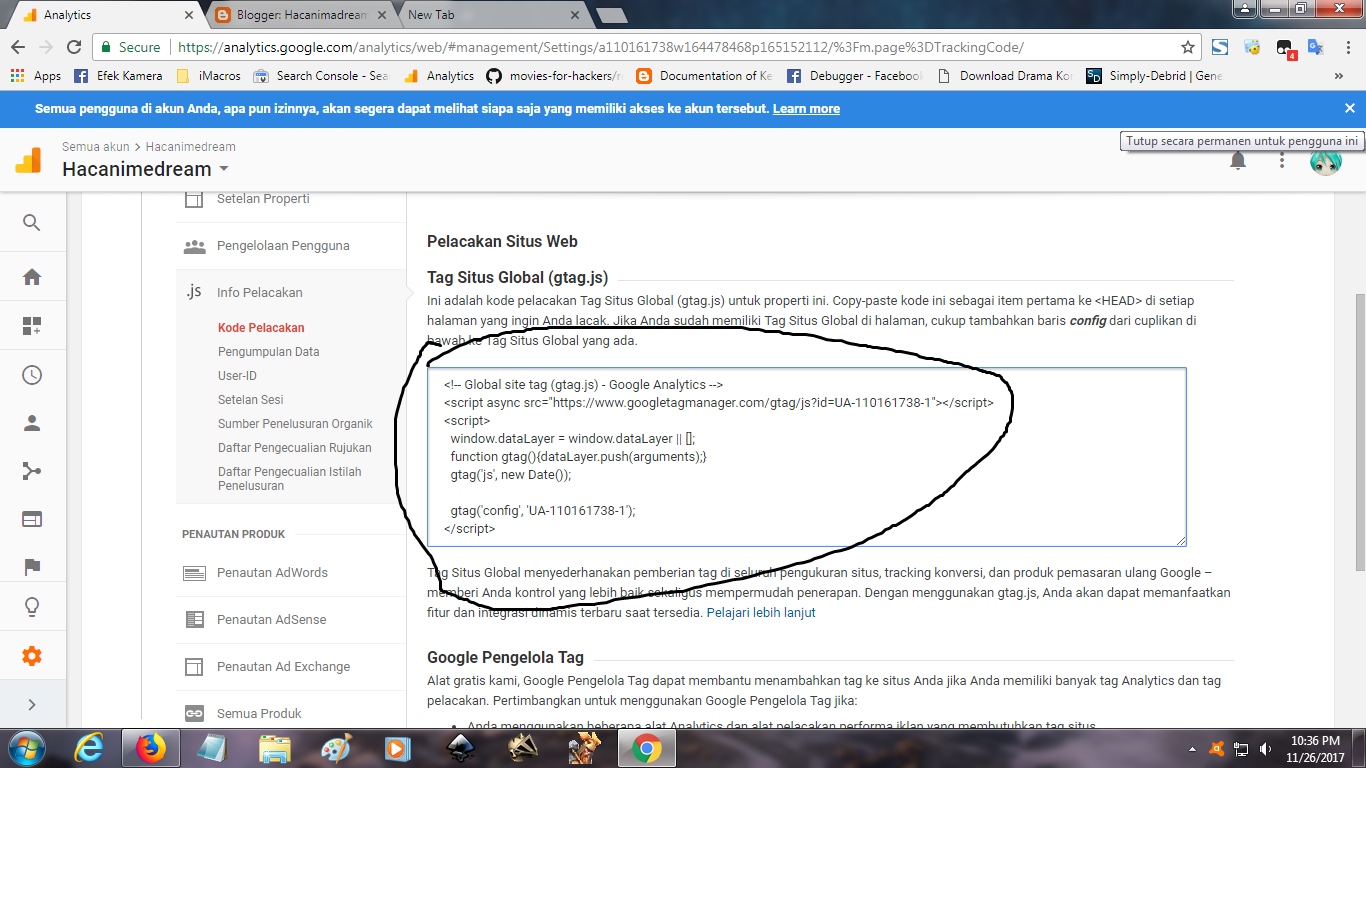Open Conversions flag icon in sidebar
1366x900 pixels.
coord(32,567)
